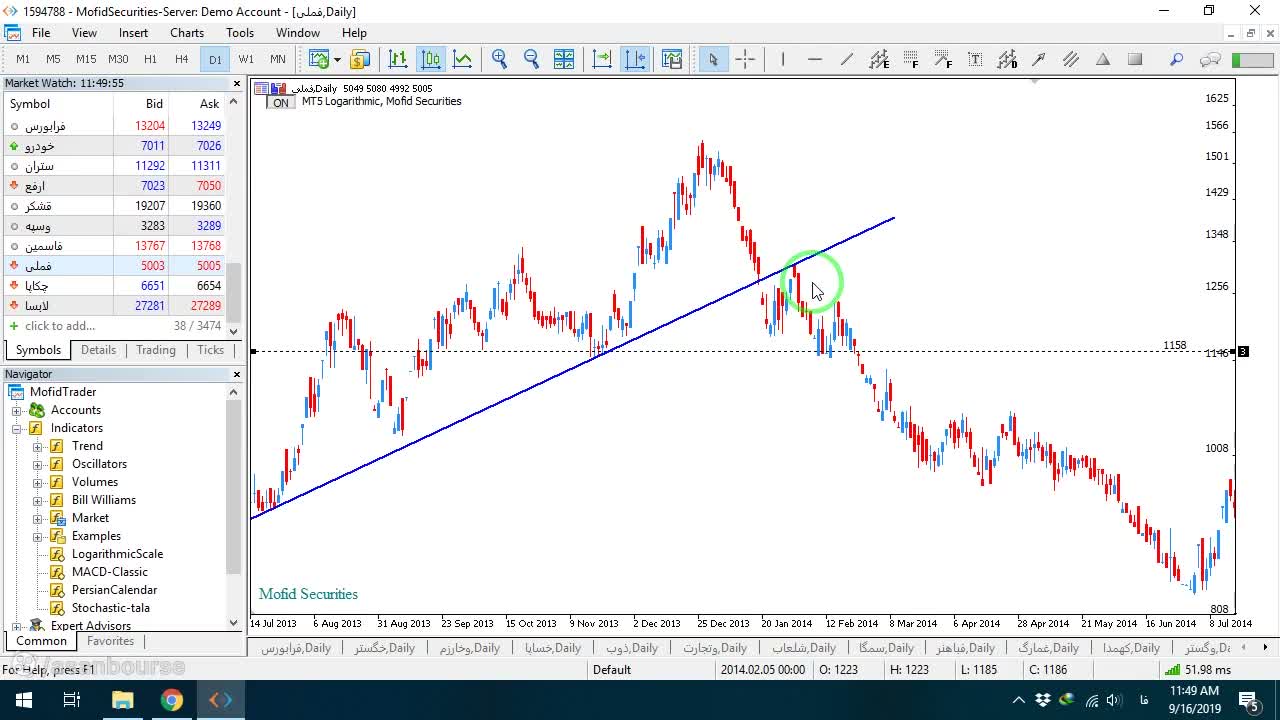Select the crosshair tool

(745, 59)
